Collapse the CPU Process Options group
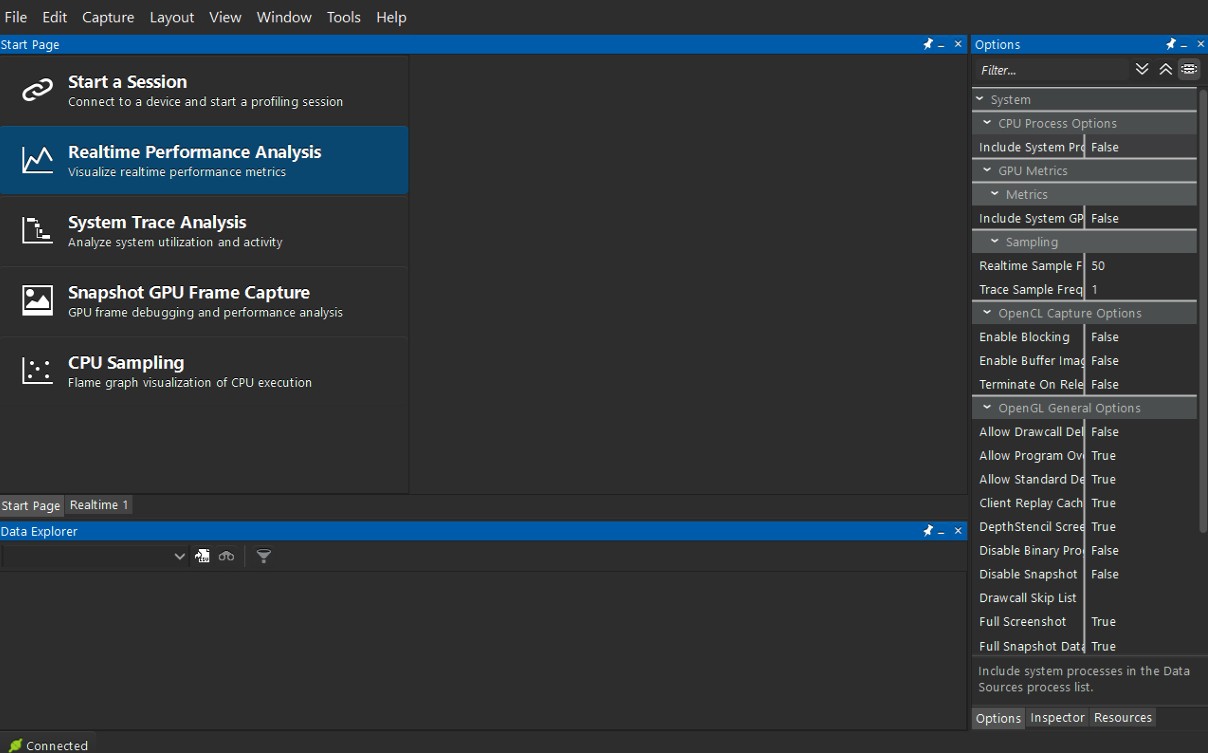Screen dimensions: 1208x753 coord(988,123)
